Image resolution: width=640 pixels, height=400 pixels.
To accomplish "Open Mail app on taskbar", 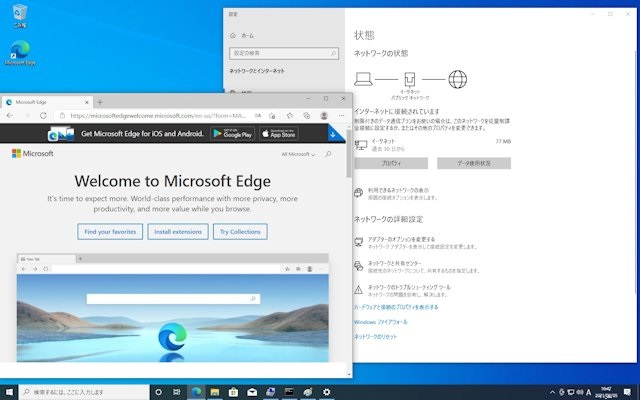I will pyautogui.click(x=252, y=392).
